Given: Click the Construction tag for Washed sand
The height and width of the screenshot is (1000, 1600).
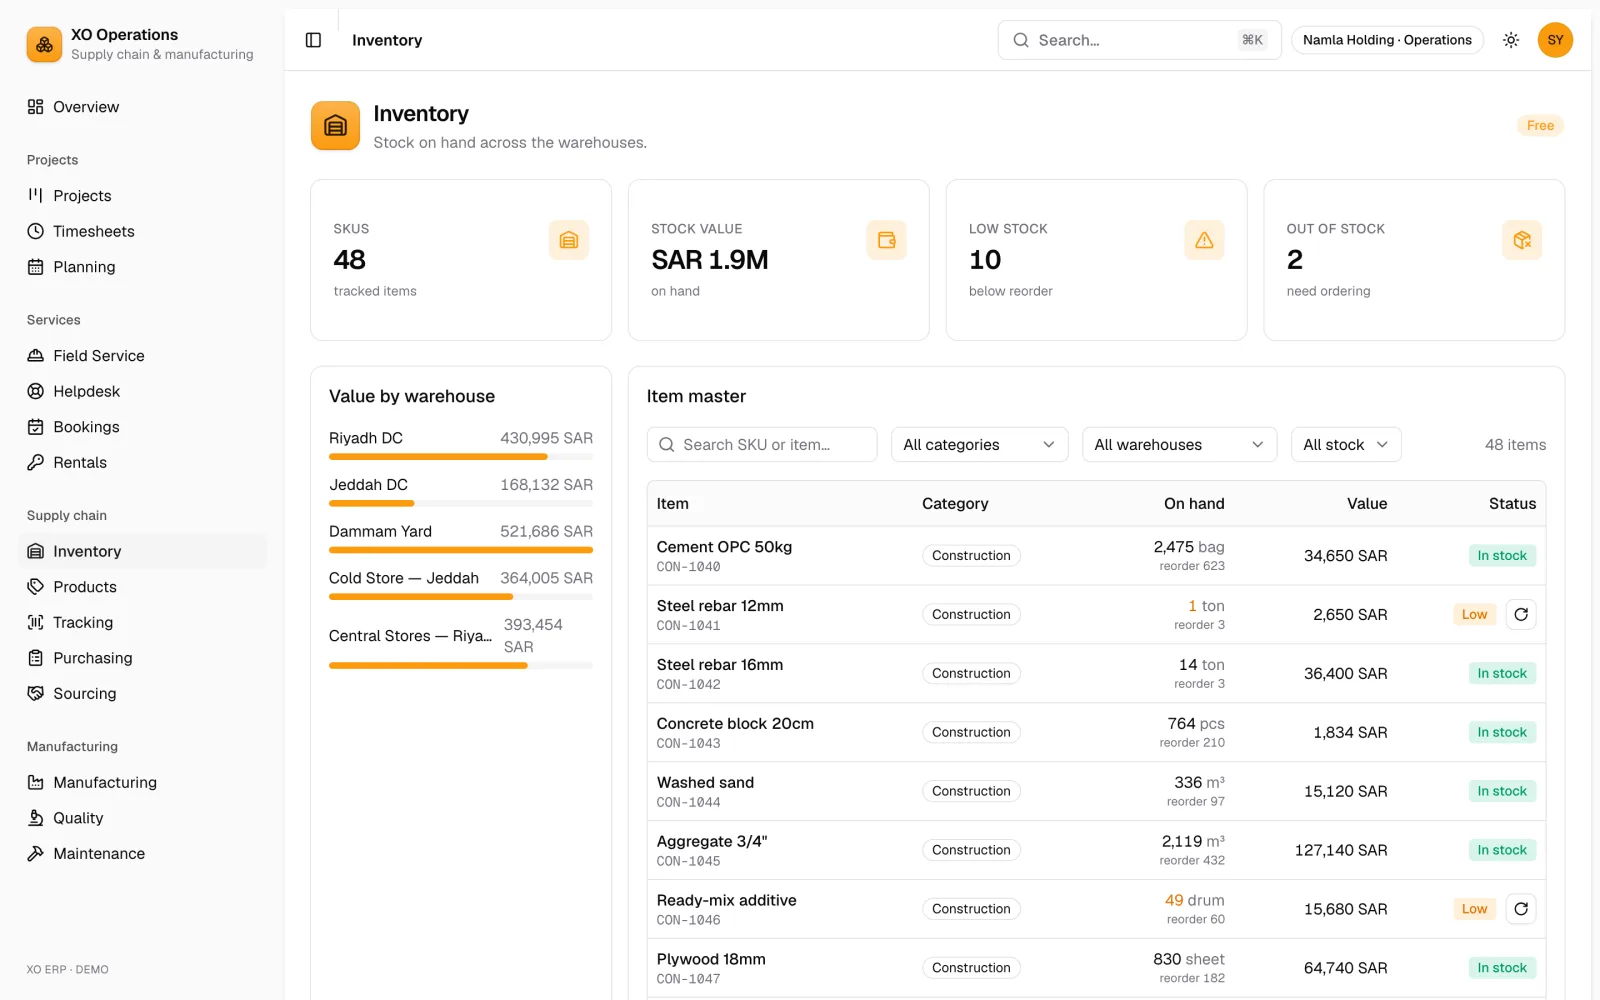Looking at the screenshot, I should (x=971, y=791).
